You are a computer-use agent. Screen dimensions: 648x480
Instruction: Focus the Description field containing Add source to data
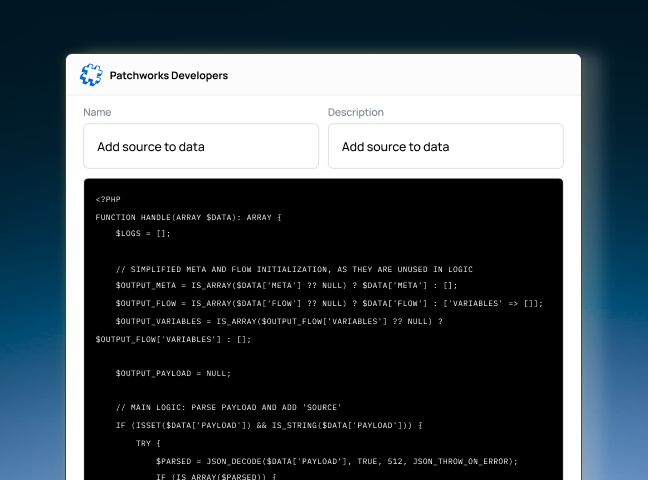(x=446, y=146)
